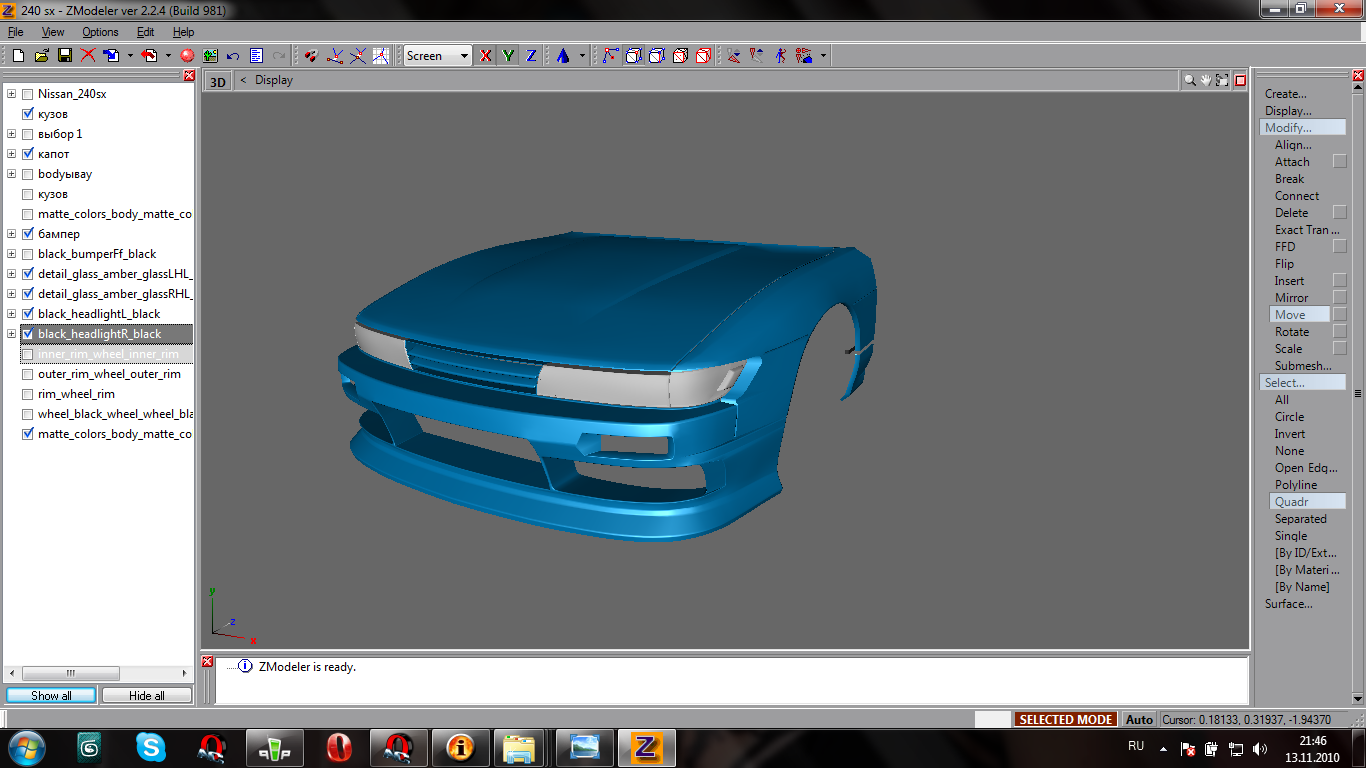Select the viewport zoom magnifier tool
The image size is (1366, 768).
pyautogui.click(x=1190, y=80)
